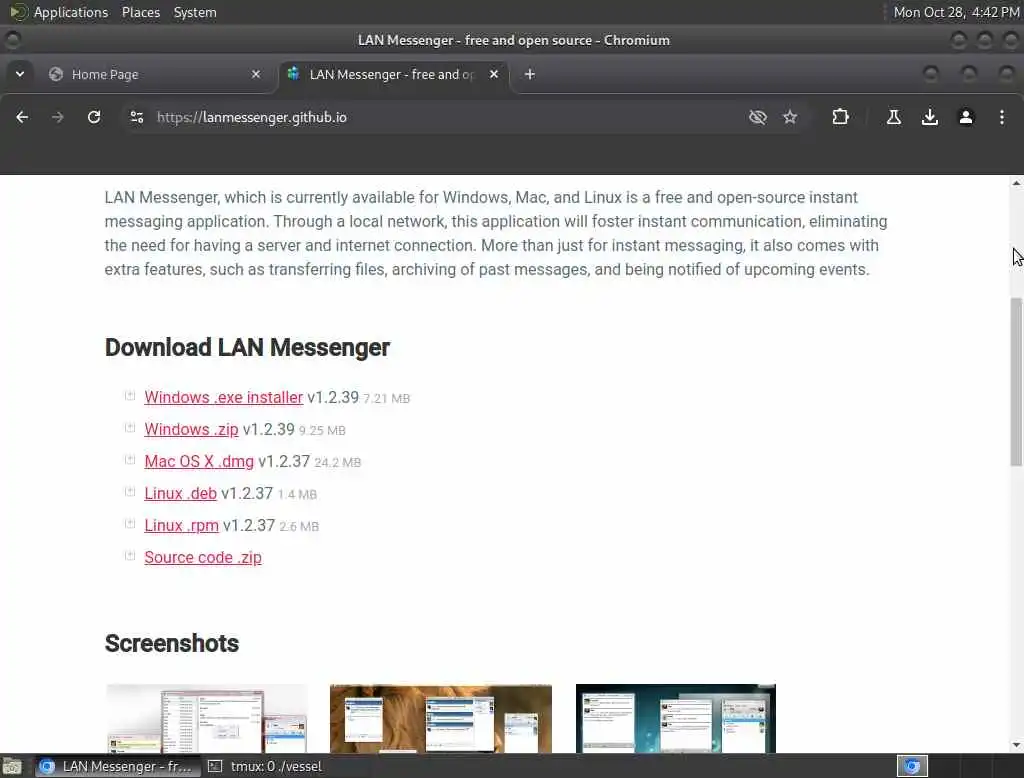The image size is (1024, 778).
Task: Click the Chromium tray icon in bottom panel
Action: tap(912, 766)
